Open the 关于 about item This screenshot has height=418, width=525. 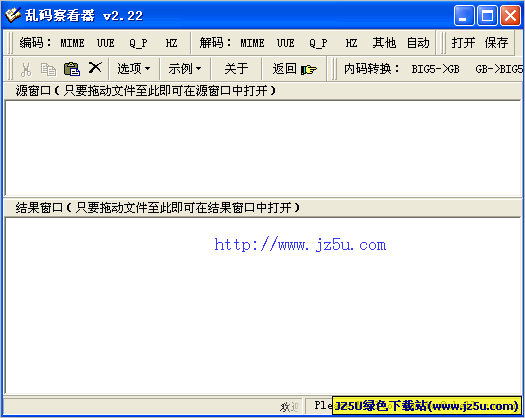click(236, 69)
